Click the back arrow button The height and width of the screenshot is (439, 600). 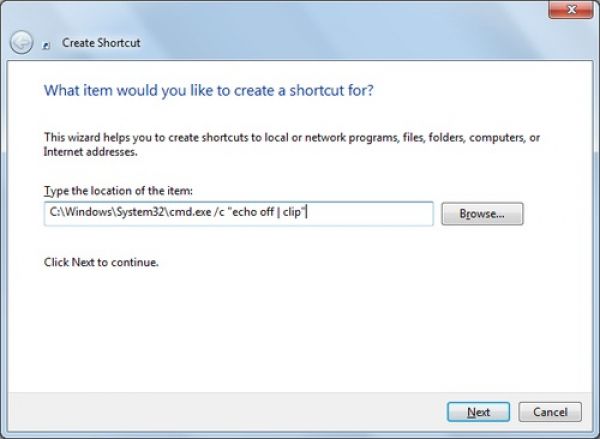coord(21,43)
